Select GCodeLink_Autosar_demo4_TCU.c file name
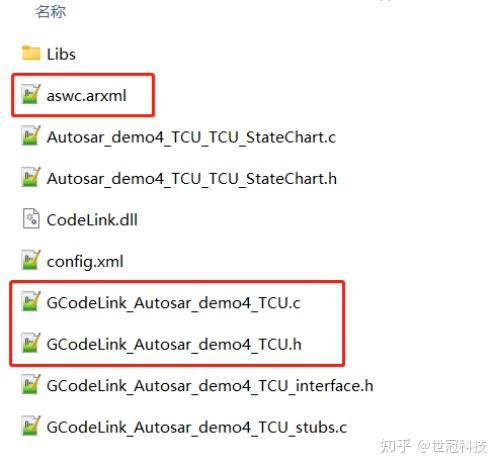 [174, 303]
